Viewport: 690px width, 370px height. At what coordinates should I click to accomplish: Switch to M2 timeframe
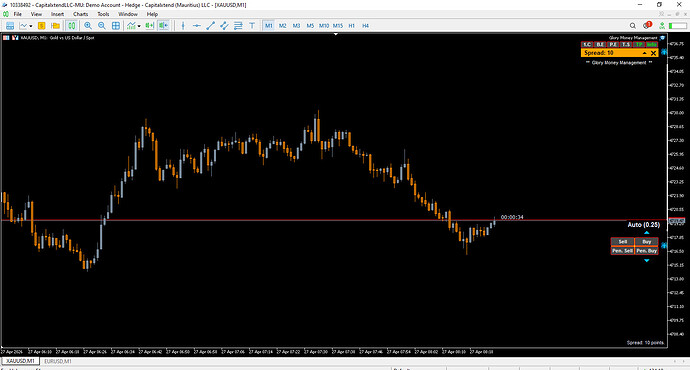[x=283, y=26]
